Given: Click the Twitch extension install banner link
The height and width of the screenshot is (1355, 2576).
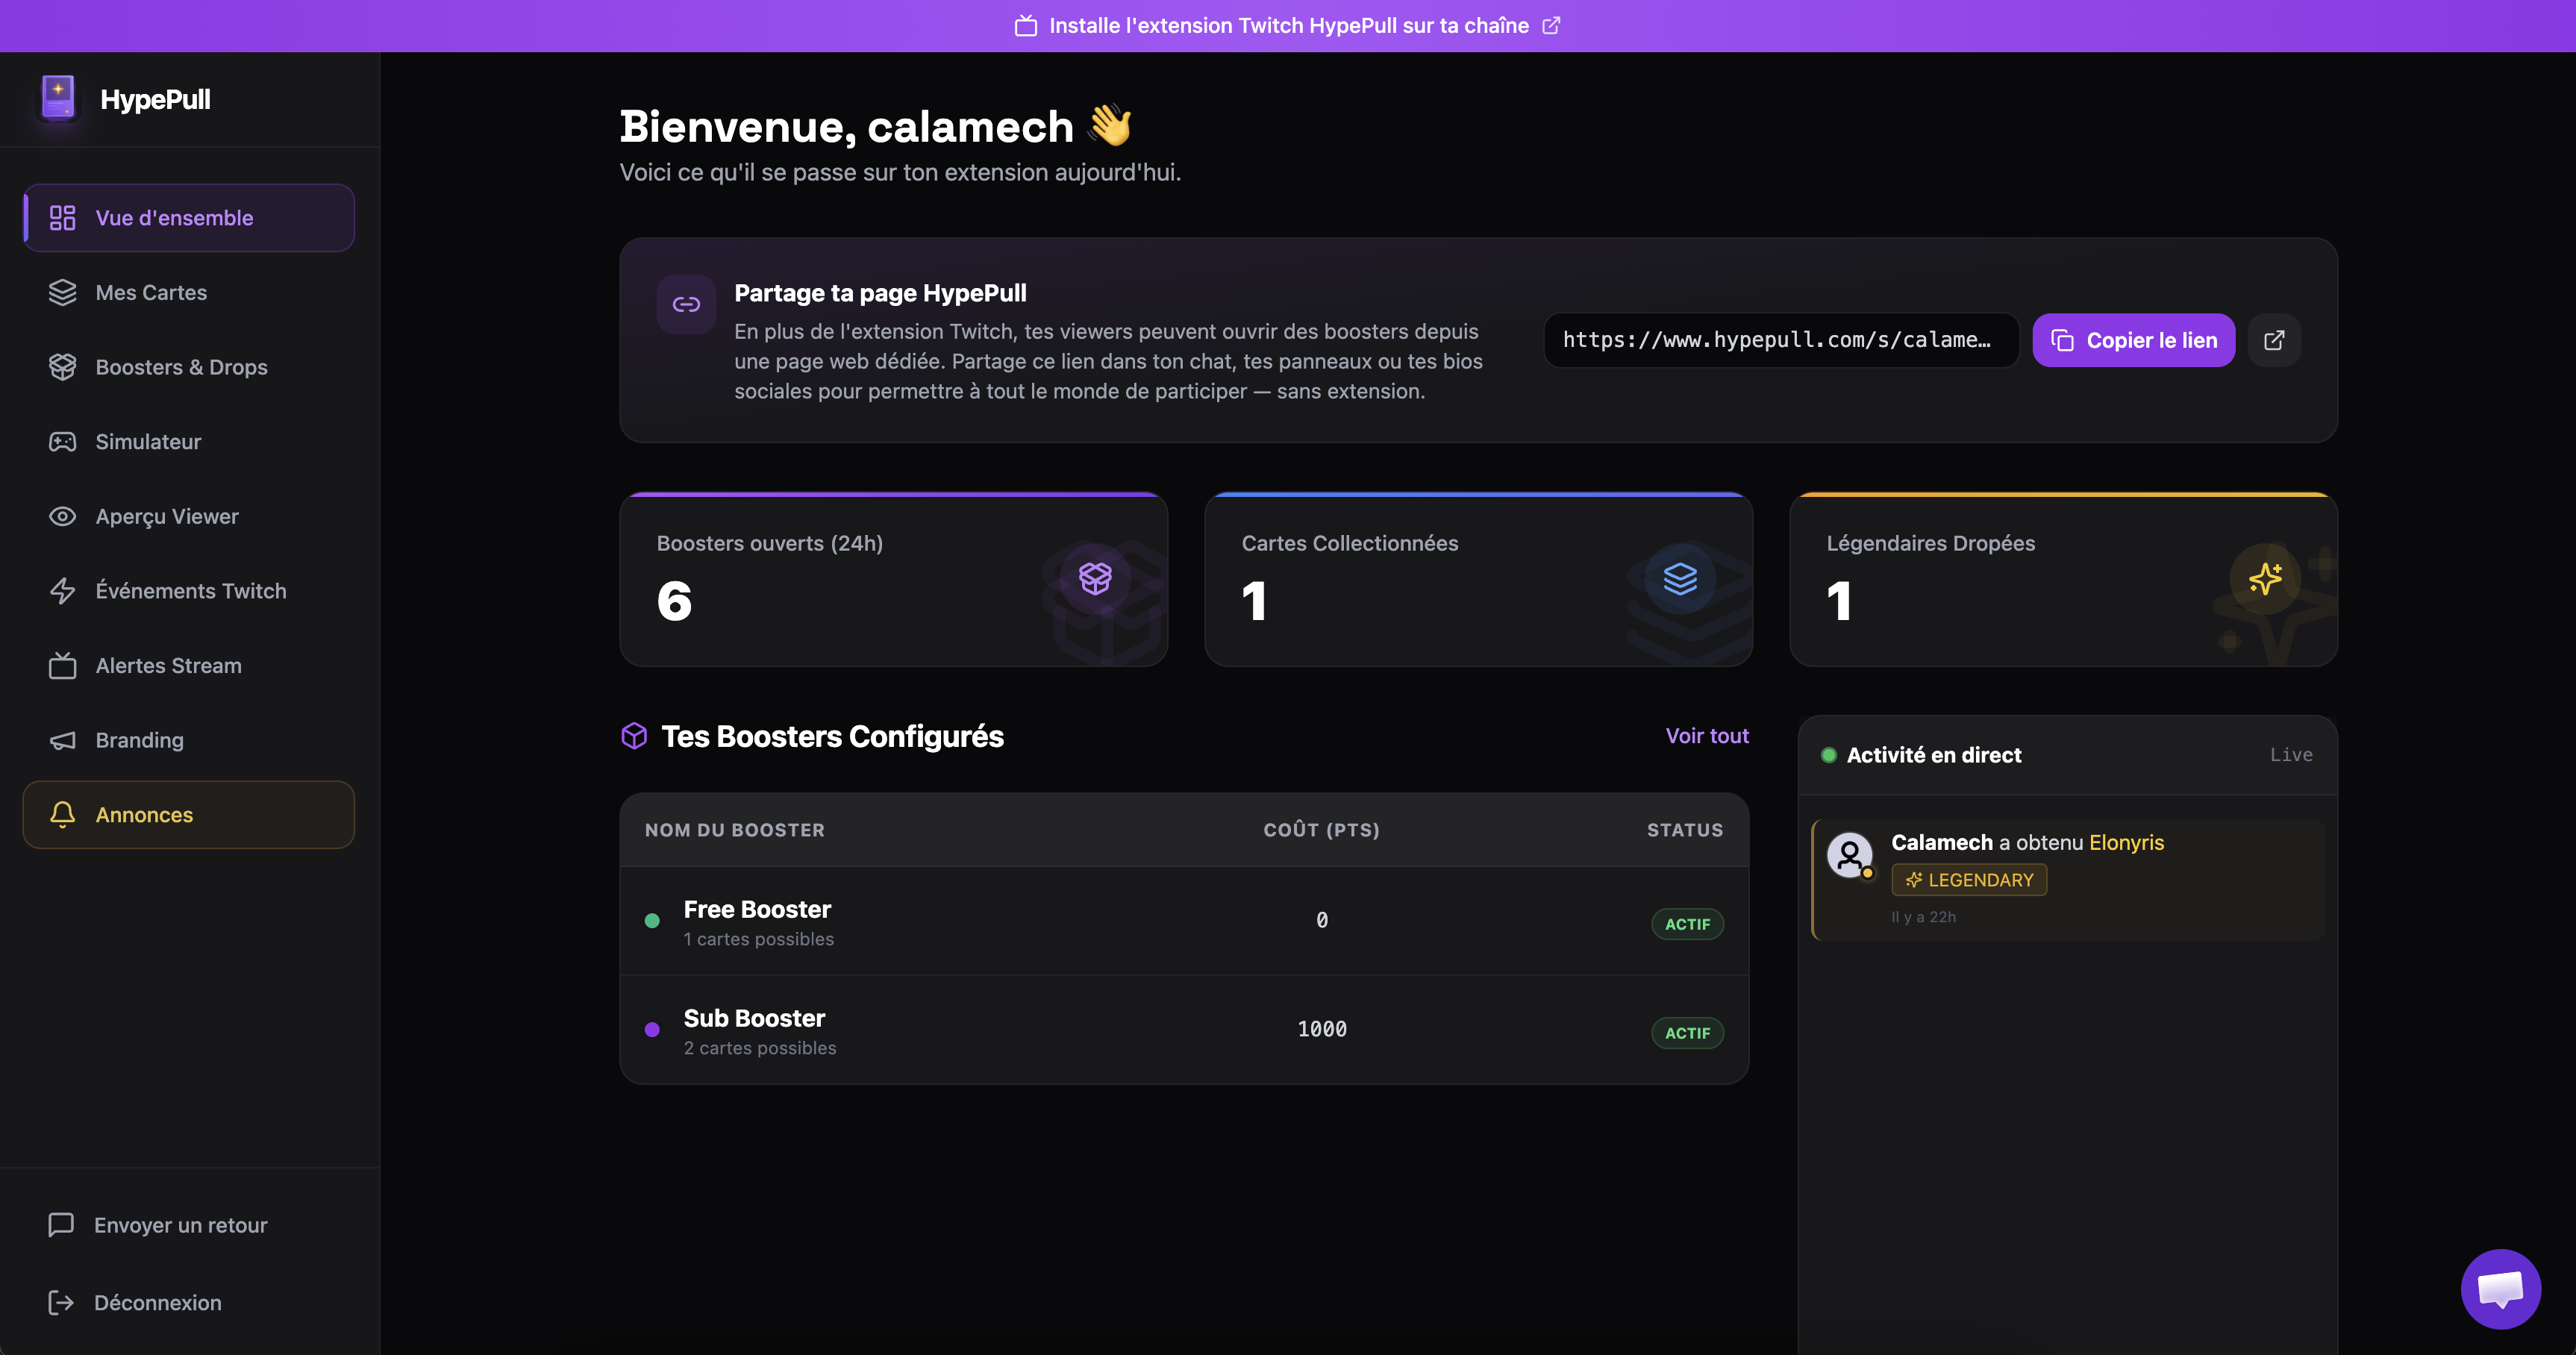Looking at the screenshot, I should tap(1288, 26).
